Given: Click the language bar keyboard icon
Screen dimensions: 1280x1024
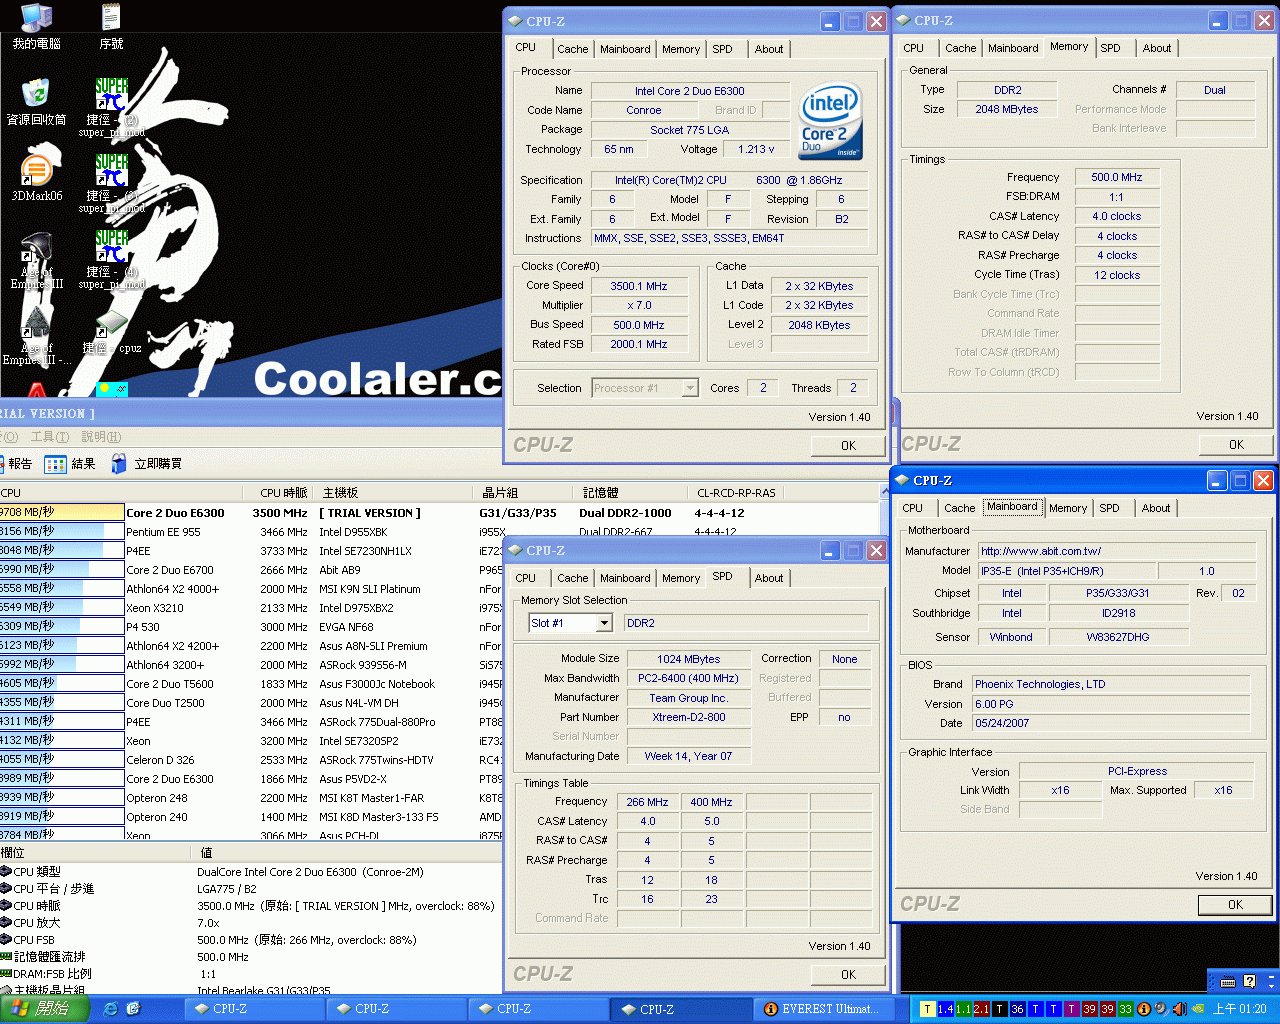Looking at the screenshot, I should pyautogui.click(x=1228, y=982).
